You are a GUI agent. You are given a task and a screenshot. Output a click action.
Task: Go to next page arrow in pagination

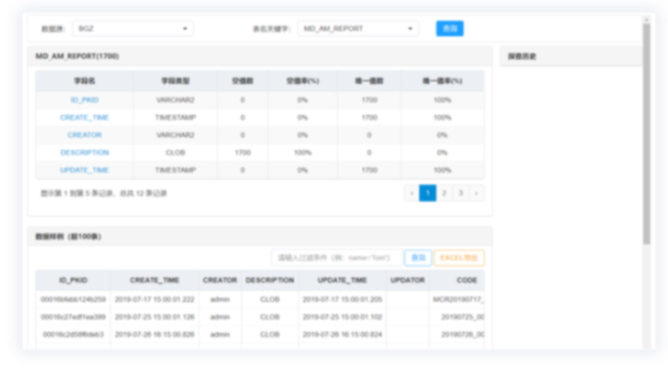[476, 193]
